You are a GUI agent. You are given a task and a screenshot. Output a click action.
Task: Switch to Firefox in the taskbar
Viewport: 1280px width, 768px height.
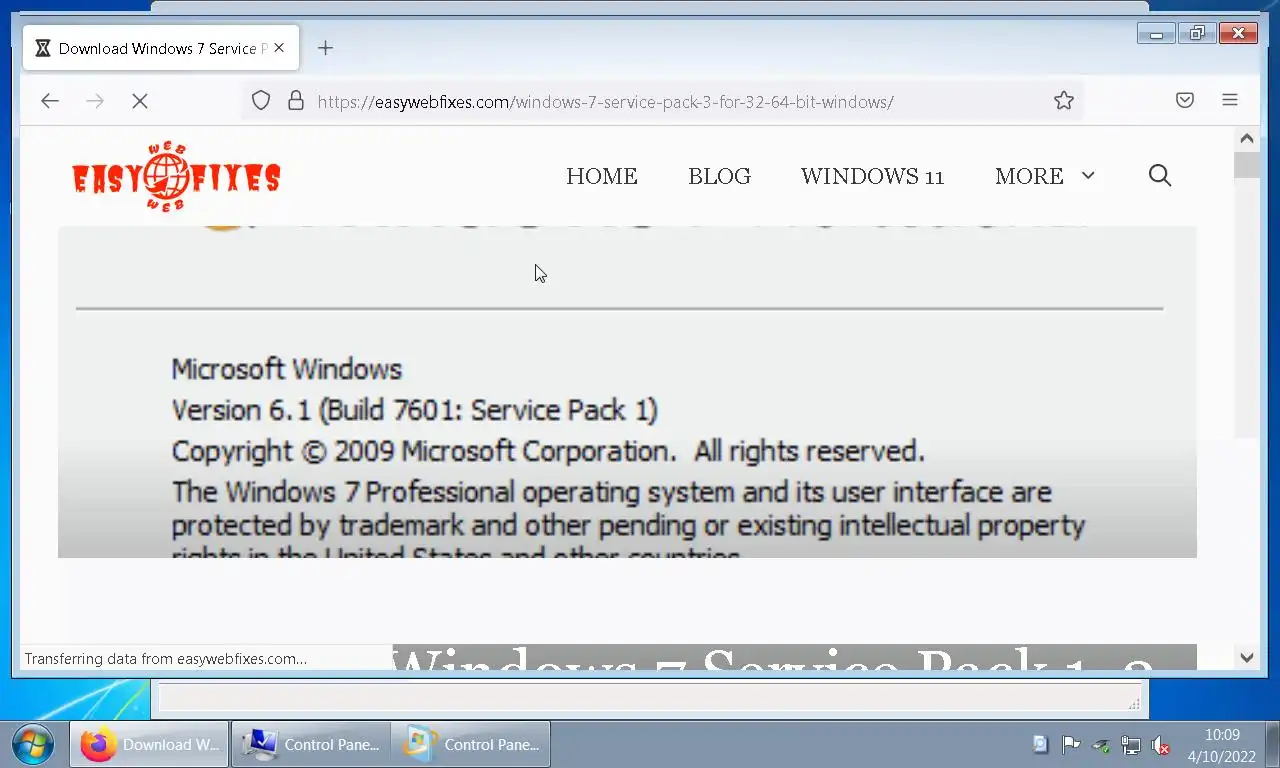click(x=150, y=744)
